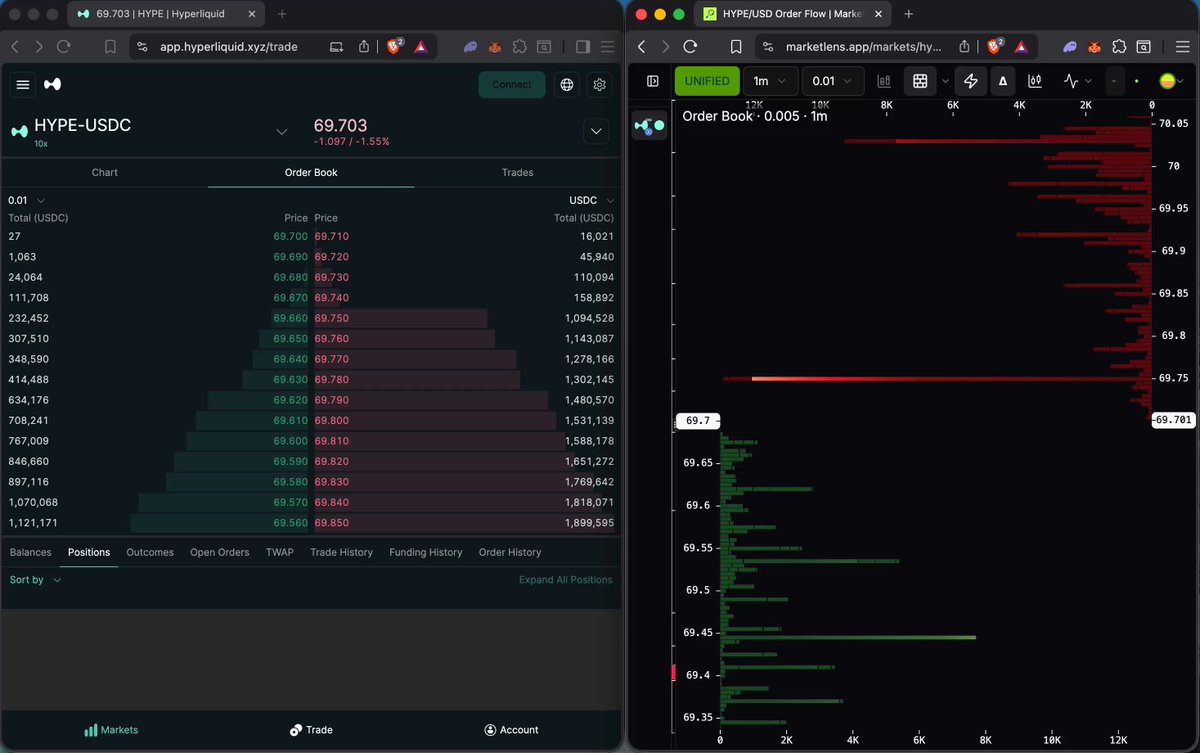Screen dimensions: 1200x753
Task: Click the 69.7 price label on chart
Action: tap(697, 421)
